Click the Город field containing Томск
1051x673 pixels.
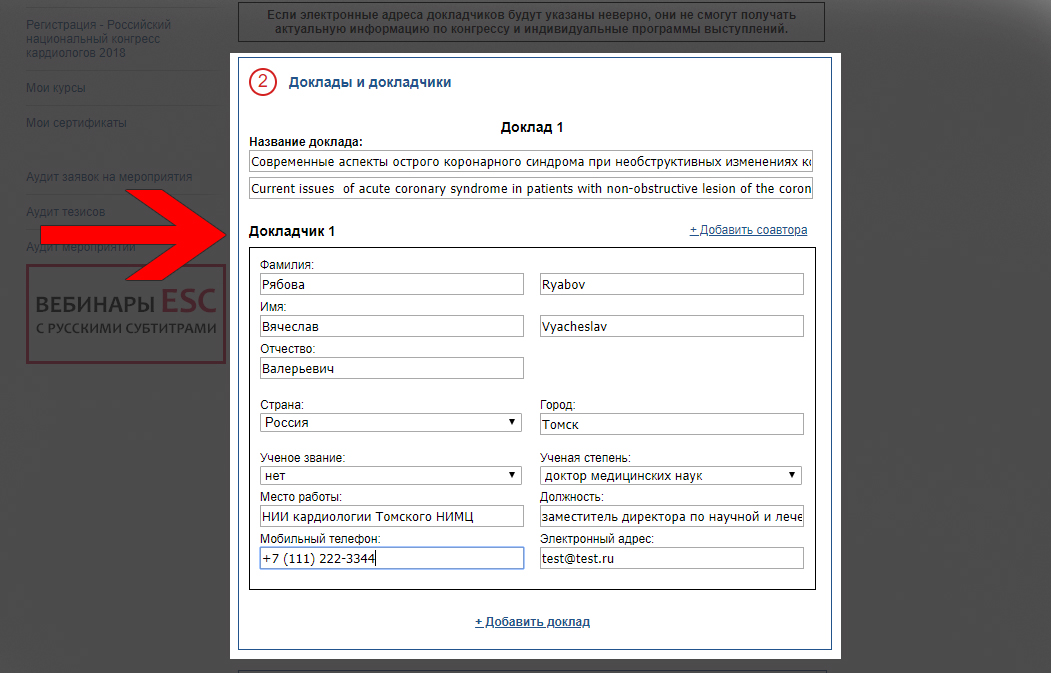pos(672,424)
